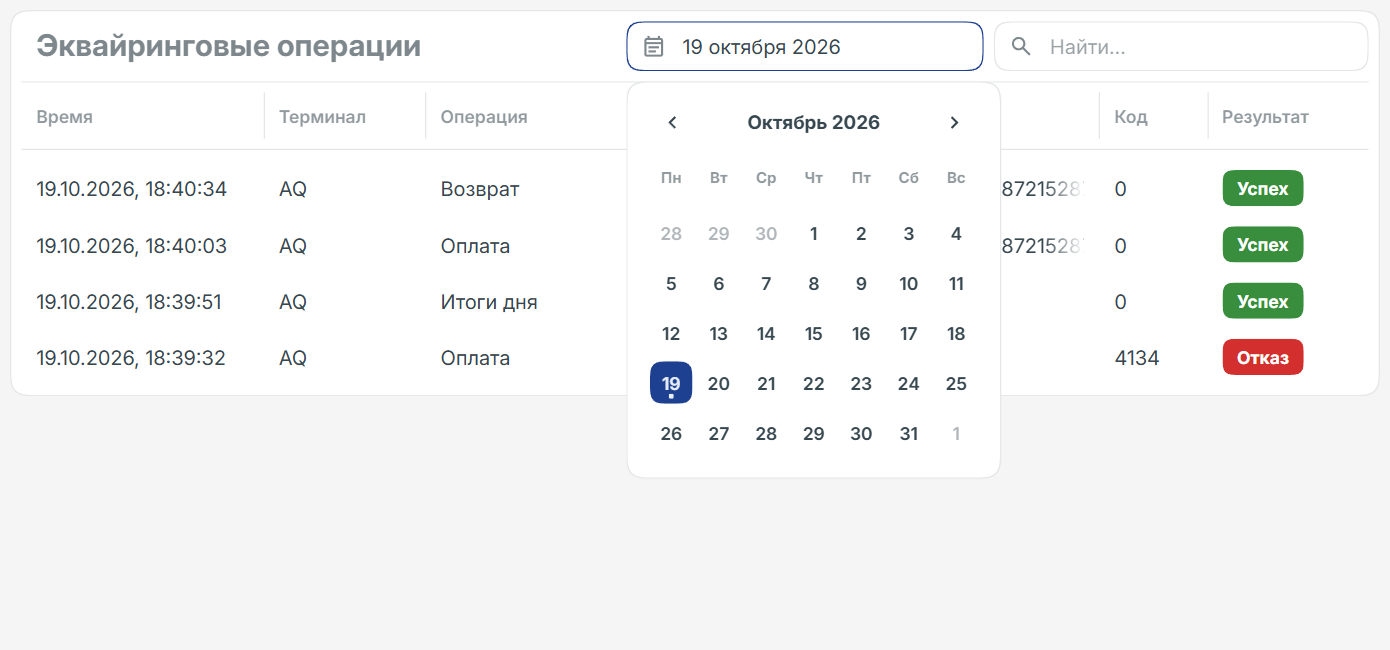
Task: Pick day 26 in the calendar
Action: pyautogui.click(x=671, y=434)
